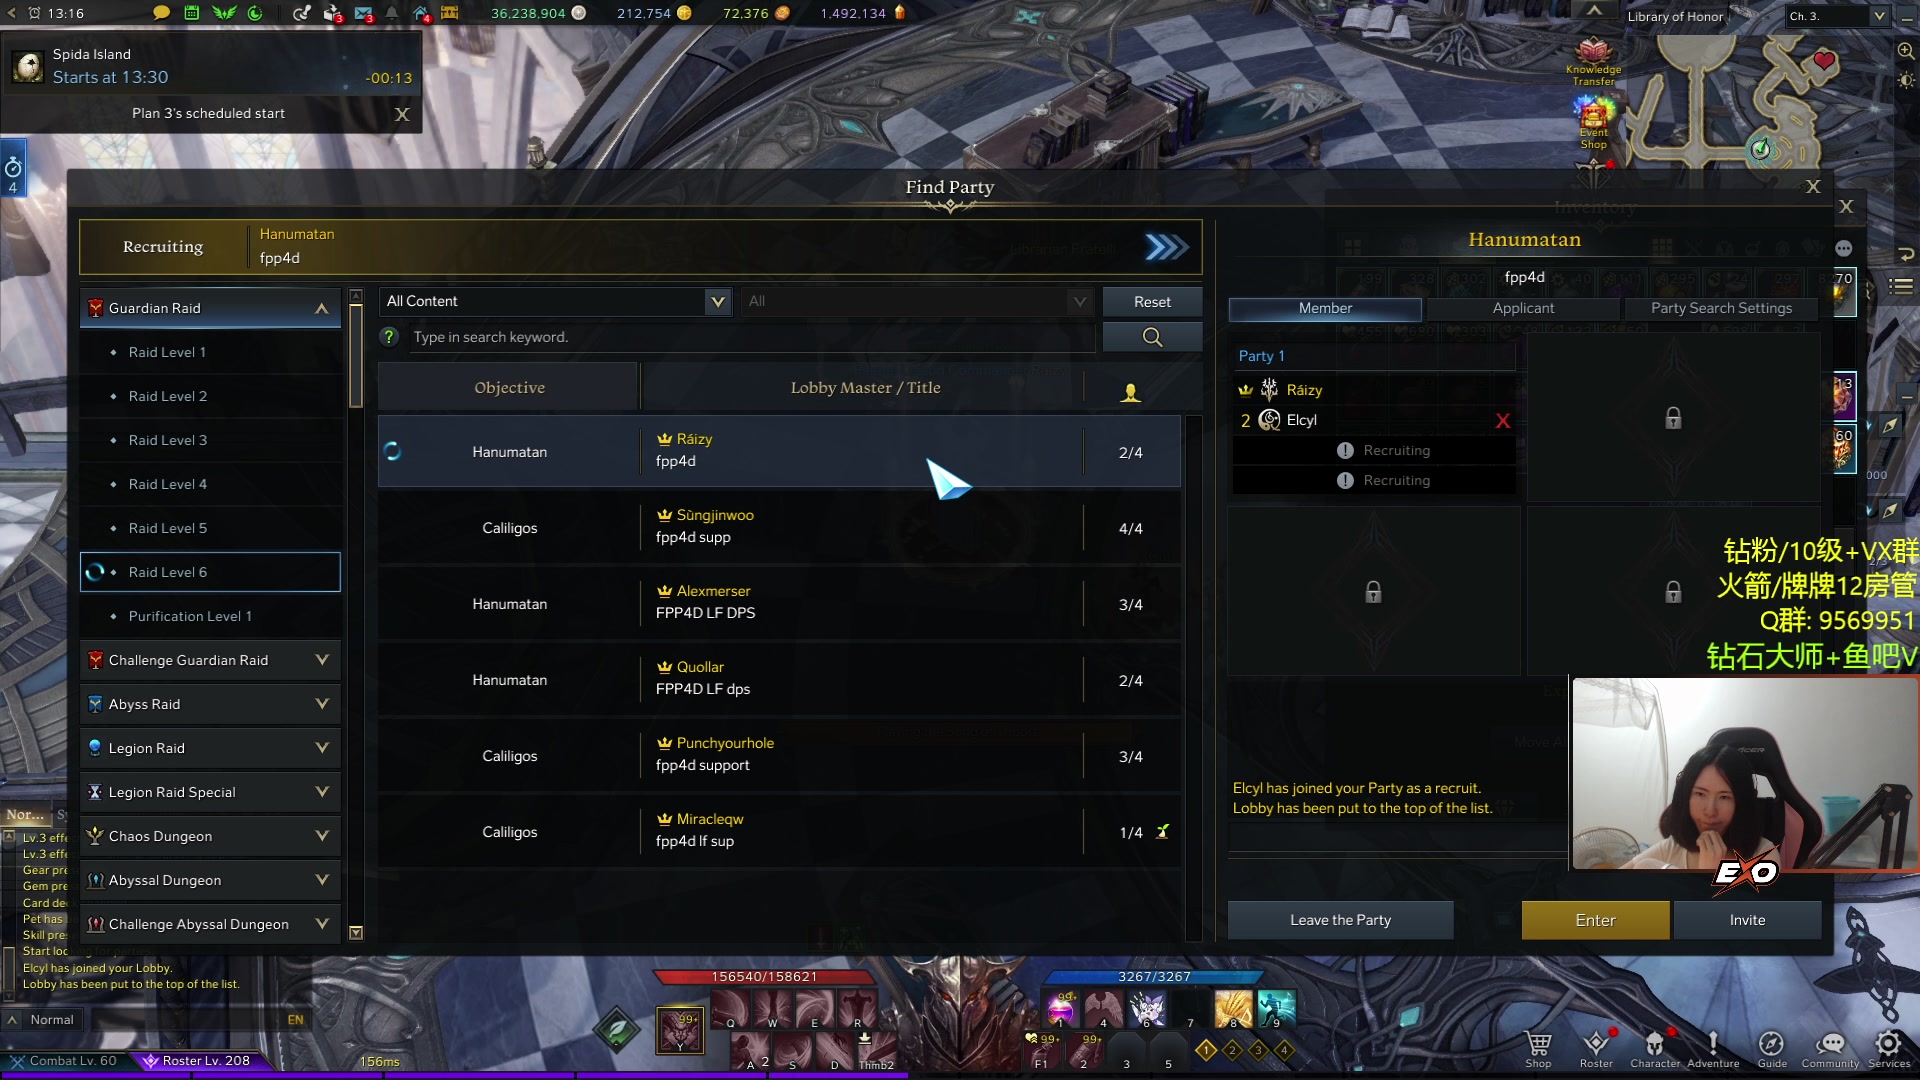Switch to Party Search Settings tab
1920x1080 pixels.
tap(1721, 308)
